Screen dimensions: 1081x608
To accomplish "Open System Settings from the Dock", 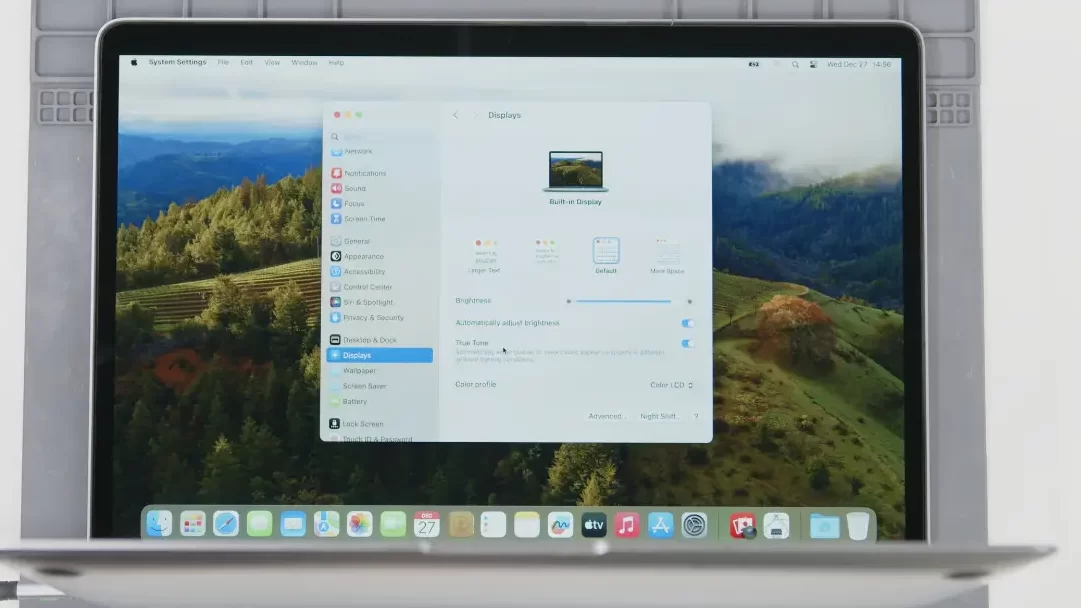I will point(694,525).
